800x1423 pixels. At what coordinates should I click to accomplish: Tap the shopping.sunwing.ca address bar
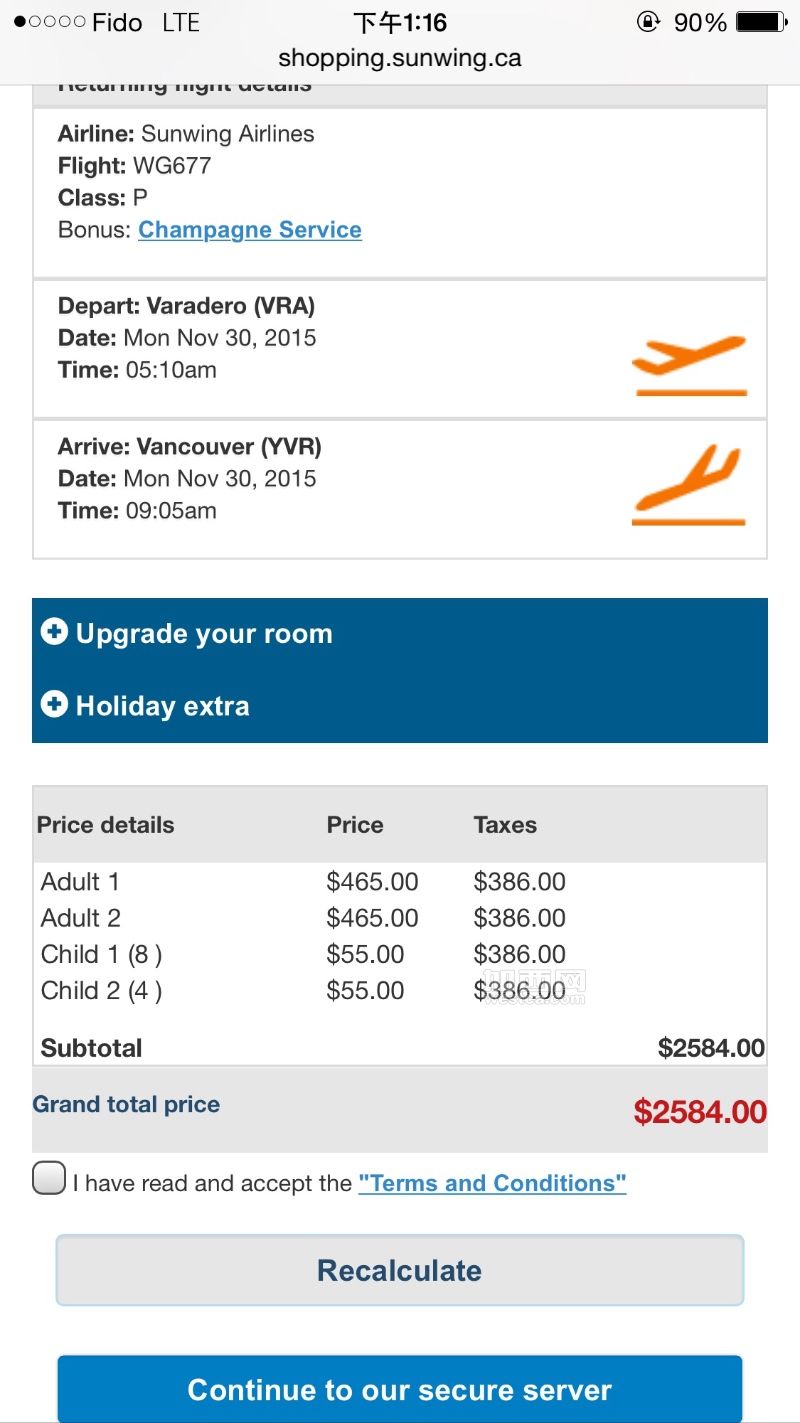coord(400,58)
